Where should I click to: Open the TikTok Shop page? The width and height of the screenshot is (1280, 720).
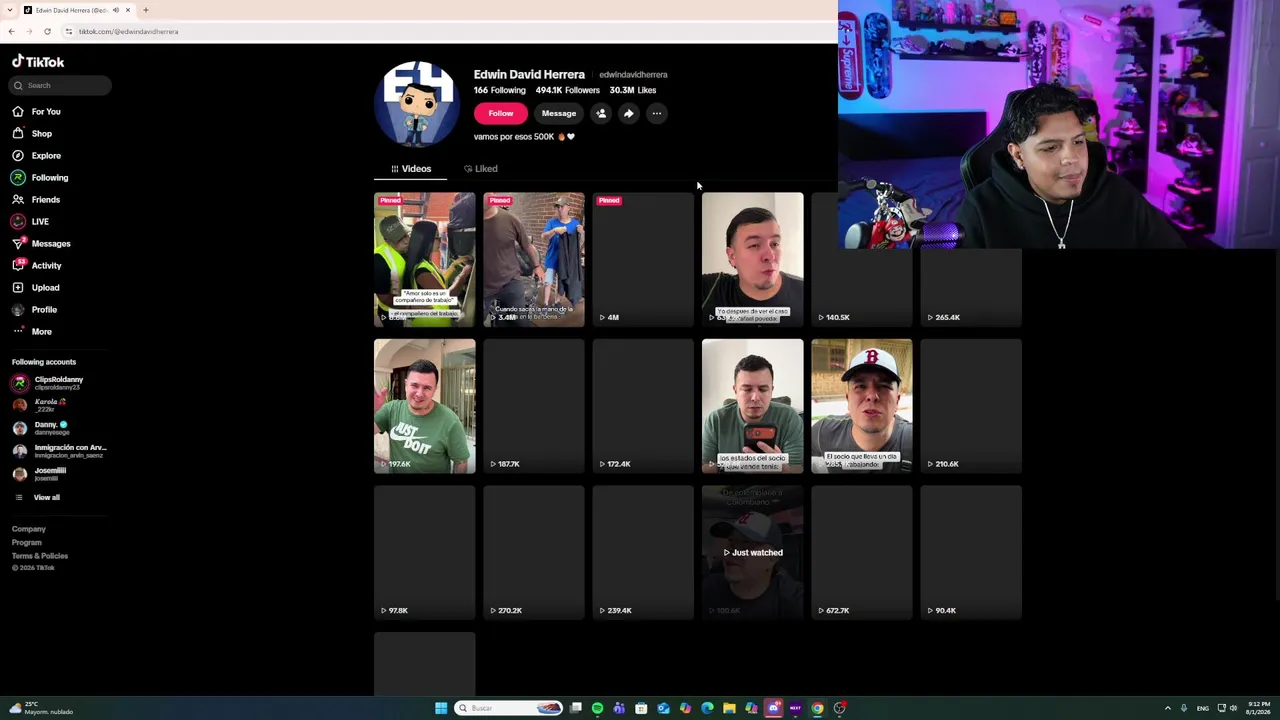32,133
